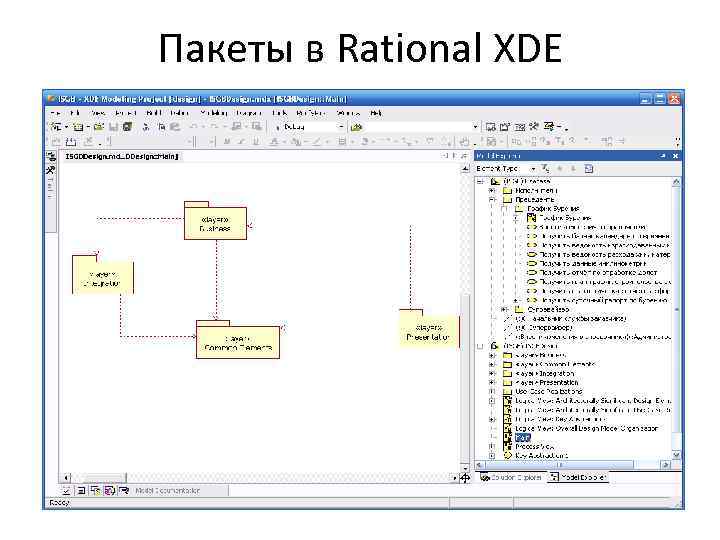Click the Save All toolbar icon

127,127
